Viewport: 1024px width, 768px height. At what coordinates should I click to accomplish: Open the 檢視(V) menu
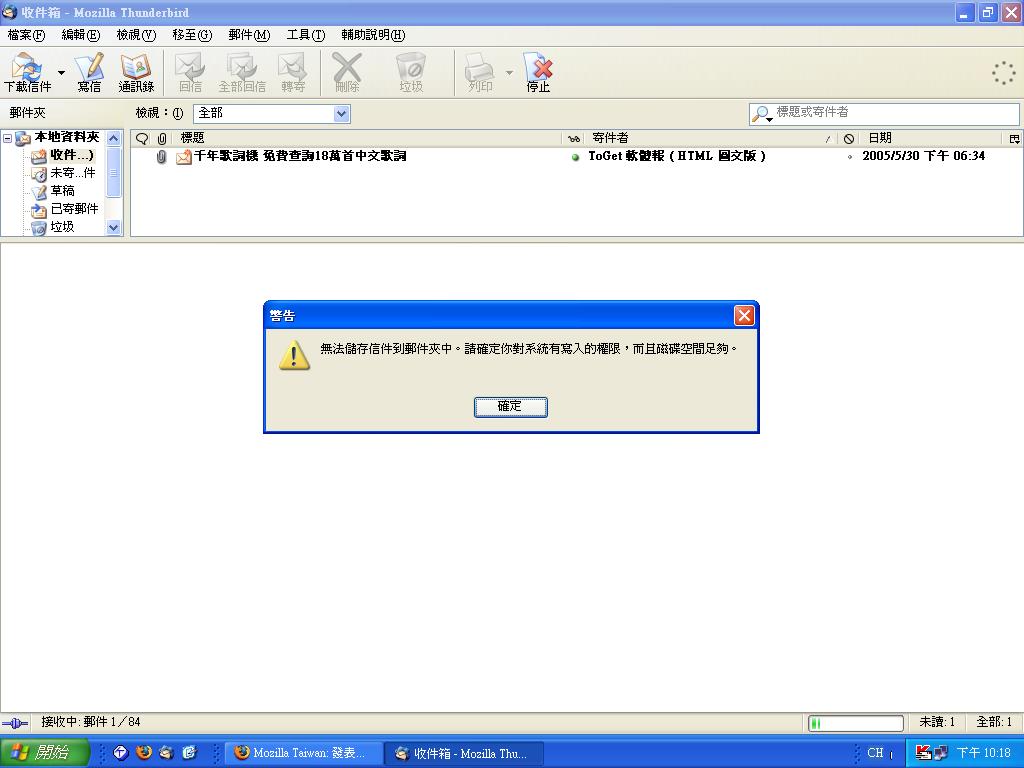click(x=136, y=35)
